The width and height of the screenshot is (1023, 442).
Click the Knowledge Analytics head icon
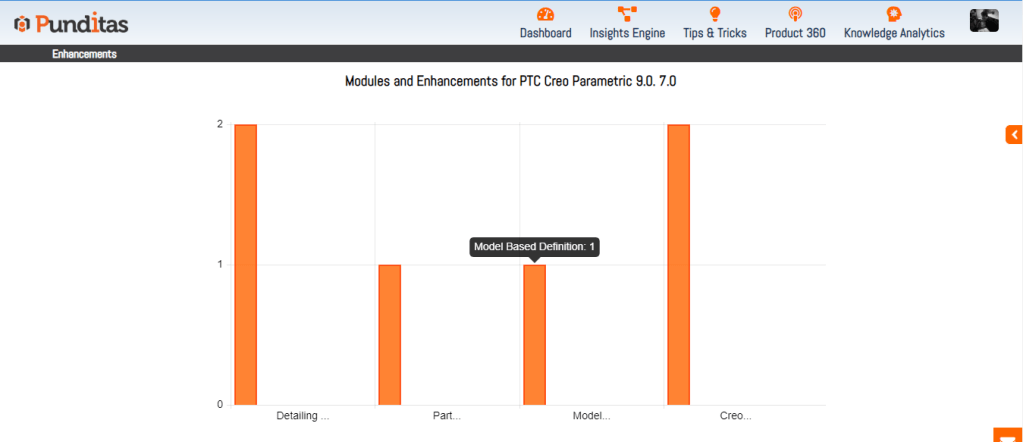pos(894,14)
